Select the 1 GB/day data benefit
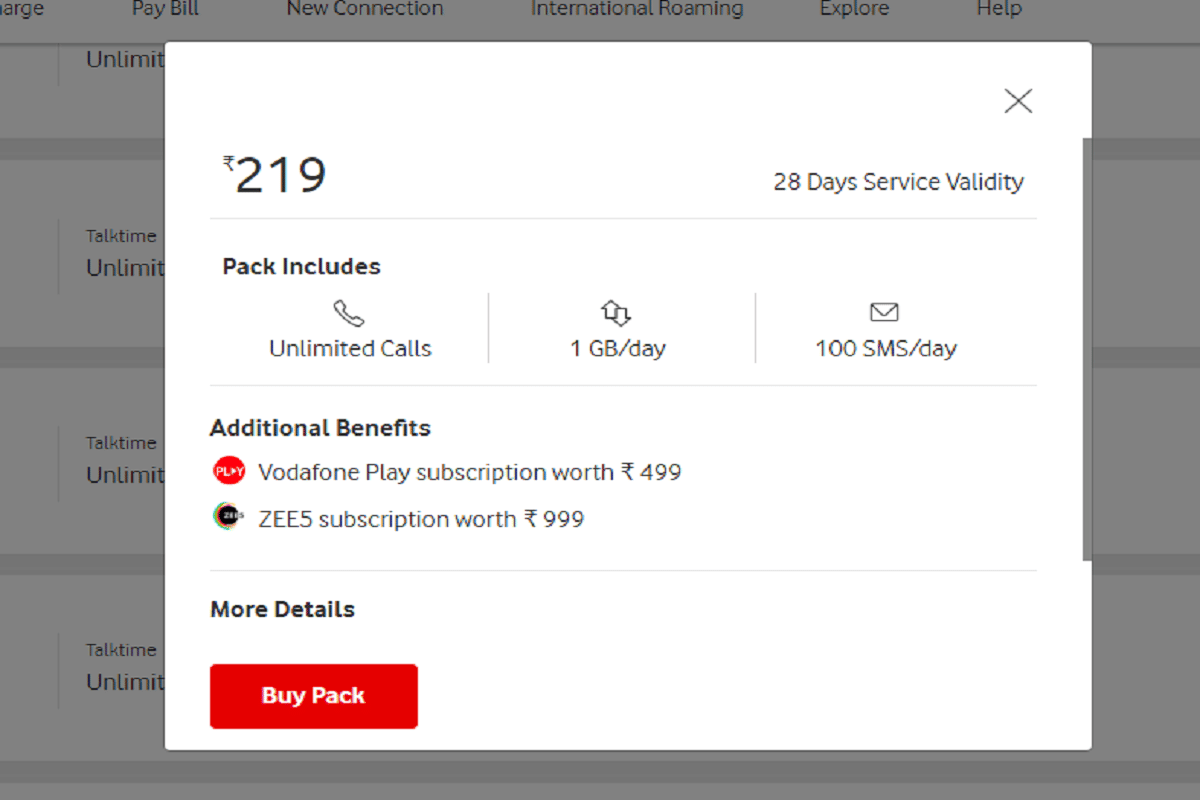The width and height of the screenshot is (1200, 800). point(617,348)
